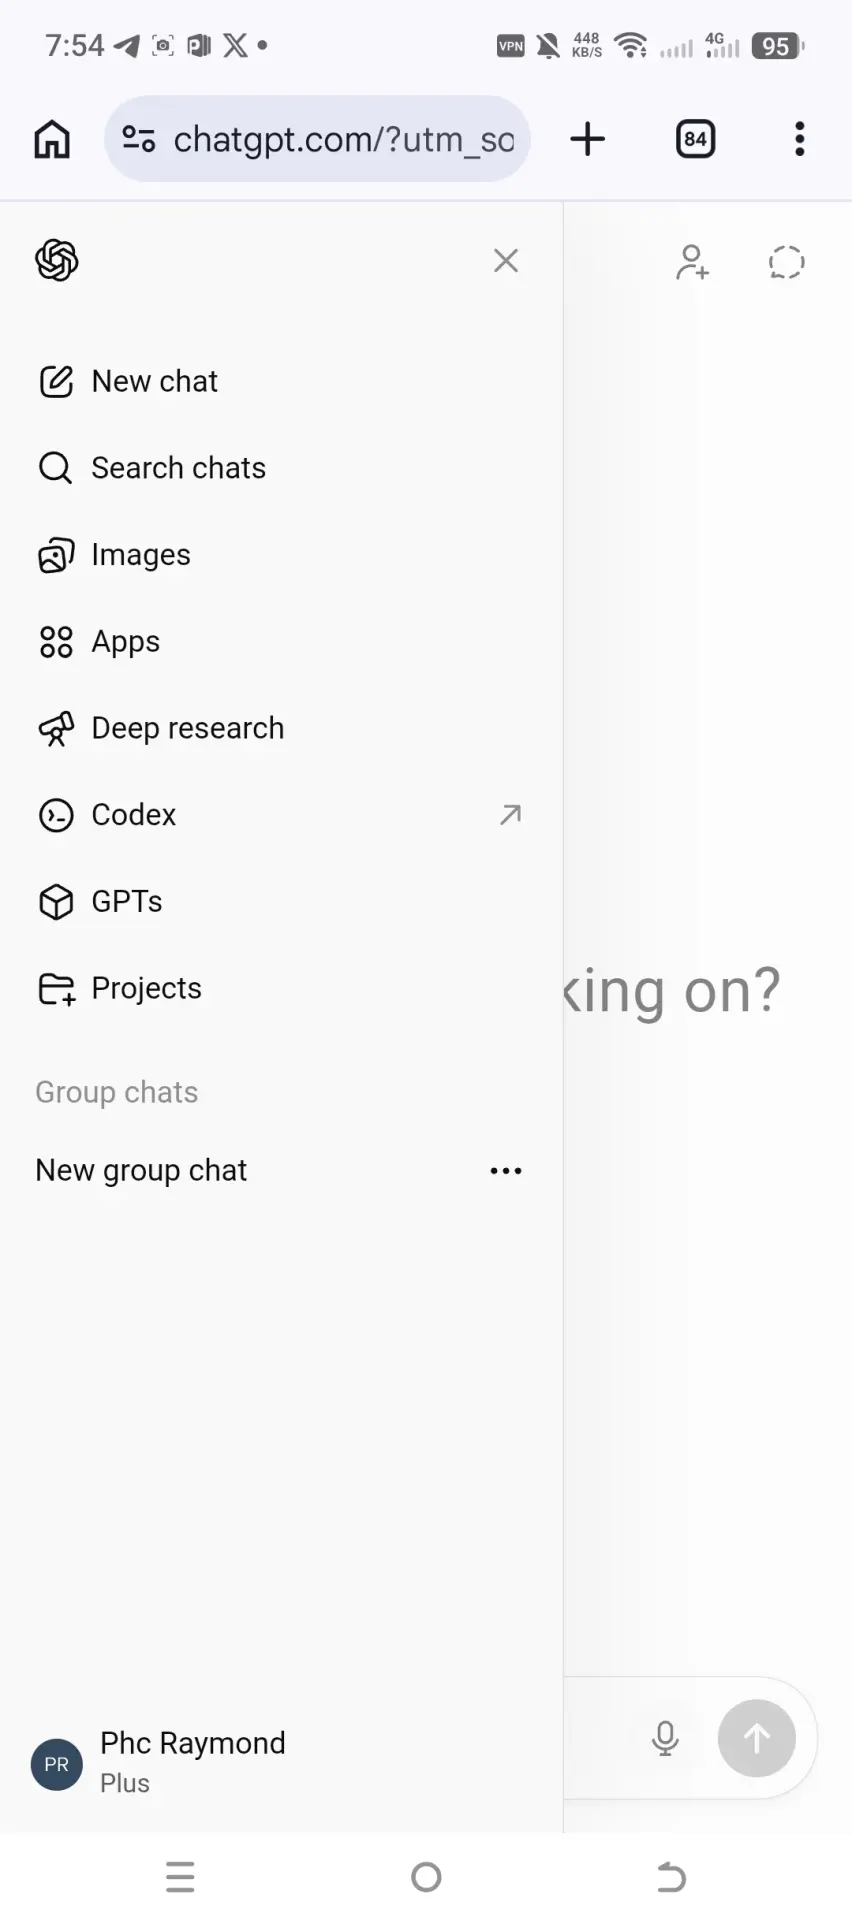
Task: Click the ChatGPT logo icon in sidebar
Action: click(57, 261)
